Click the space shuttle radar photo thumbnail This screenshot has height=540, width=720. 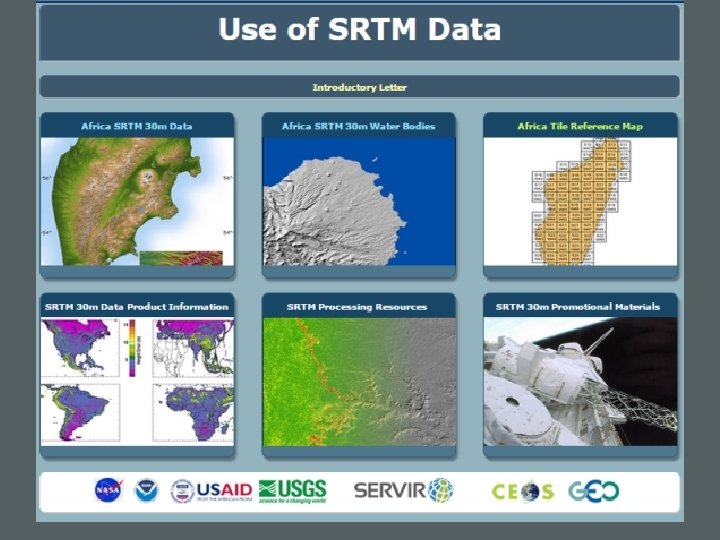pos(580,382)
